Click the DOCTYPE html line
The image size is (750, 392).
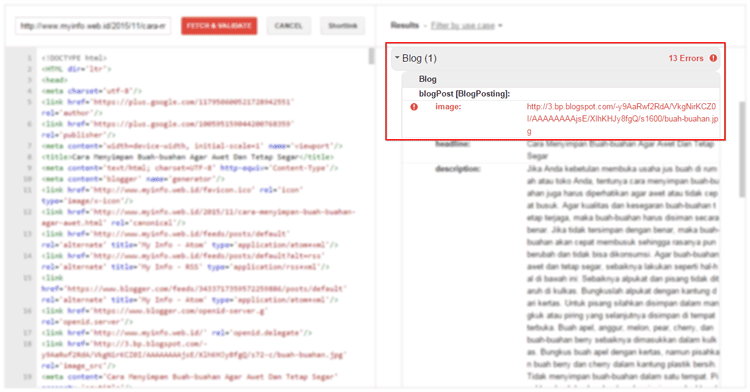coord(75,58)
